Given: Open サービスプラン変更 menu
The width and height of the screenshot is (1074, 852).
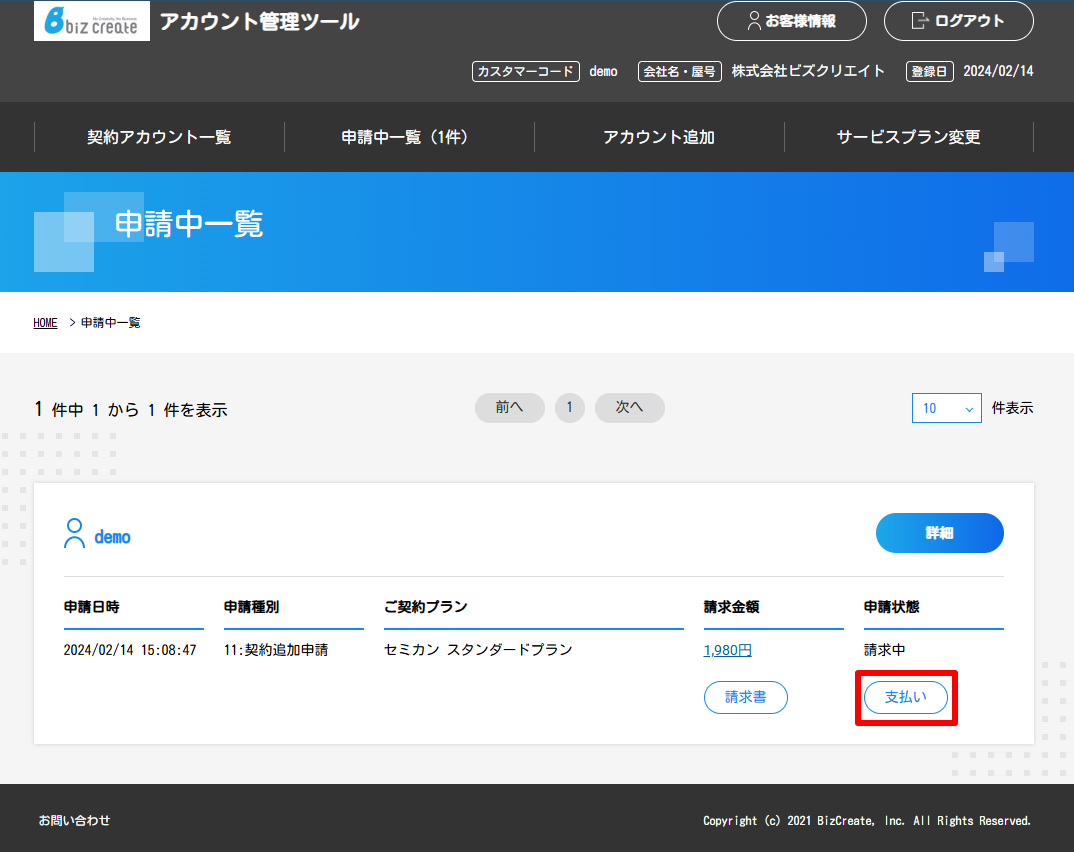Looking at the screenshot, I should click(908, 137).
